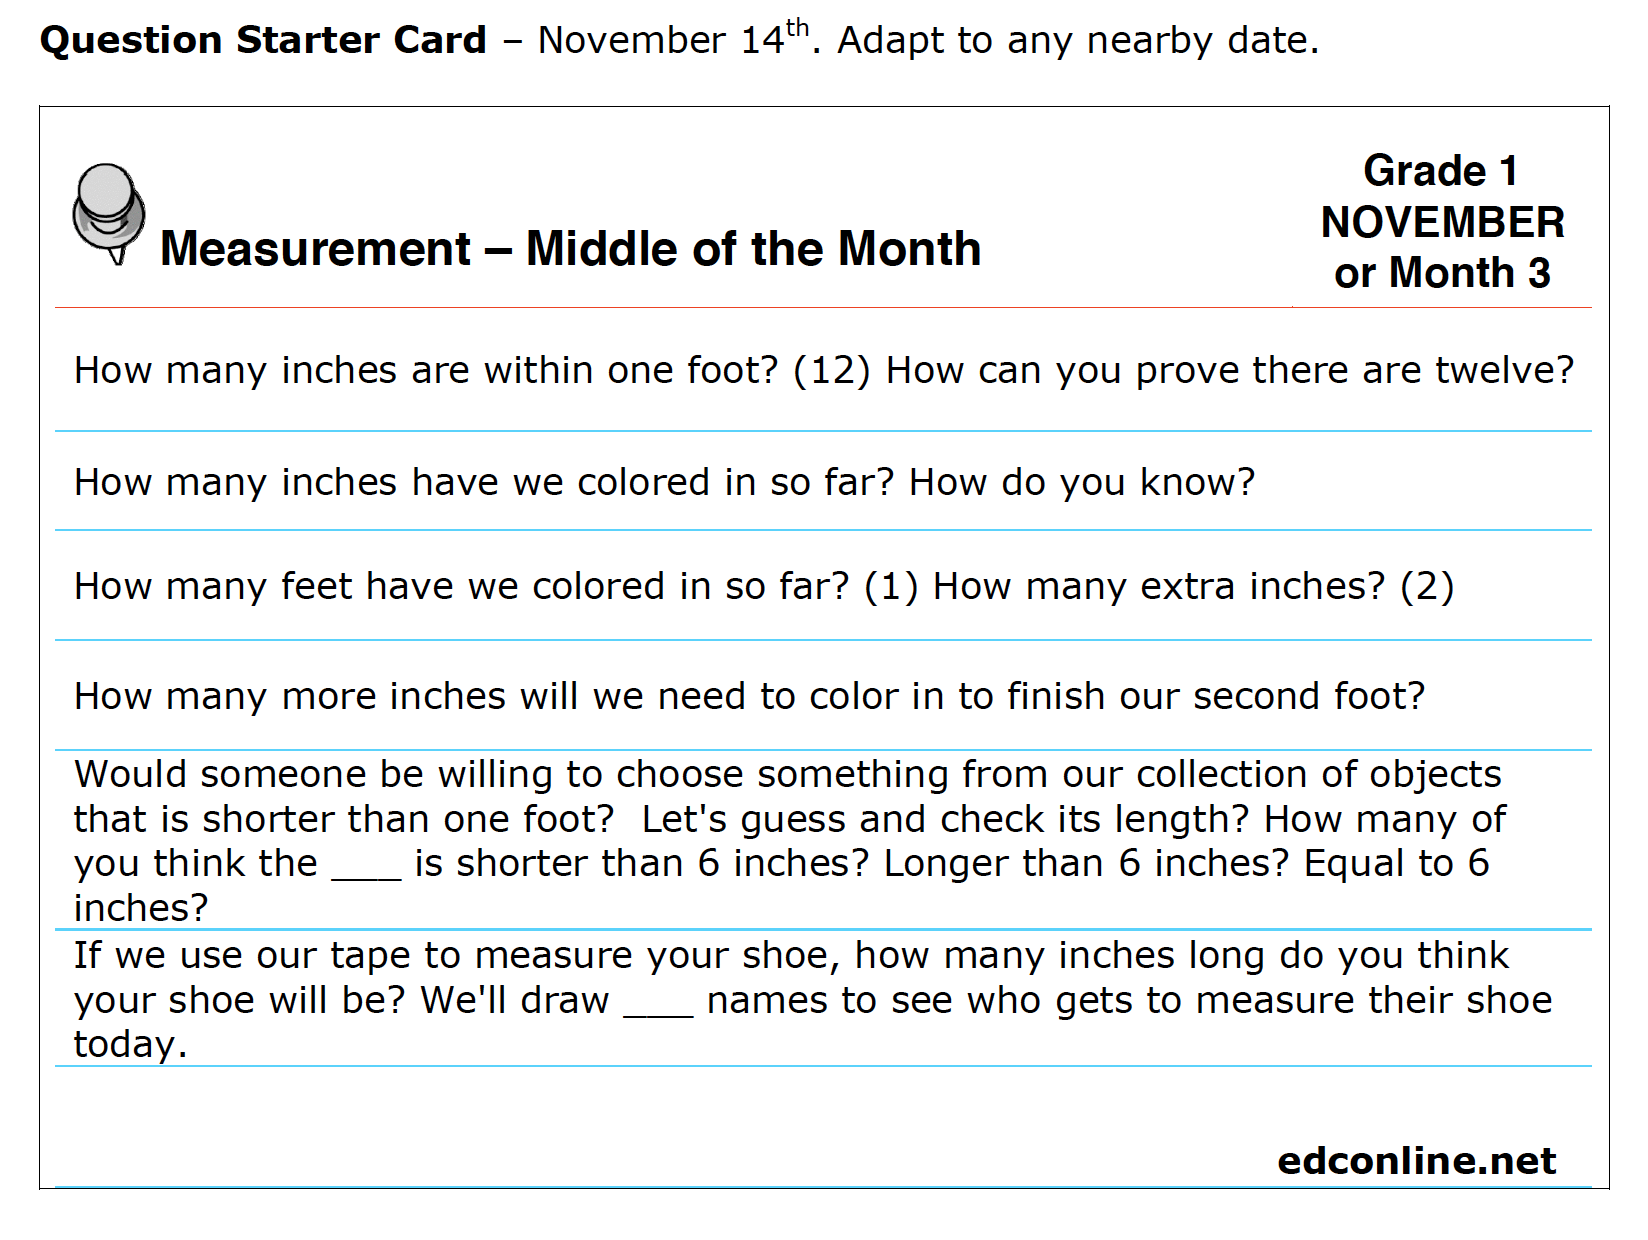Click the 'inches have we colored in so far' row
This screenshot has height=1240, width=1648.
tap(823, 482)
